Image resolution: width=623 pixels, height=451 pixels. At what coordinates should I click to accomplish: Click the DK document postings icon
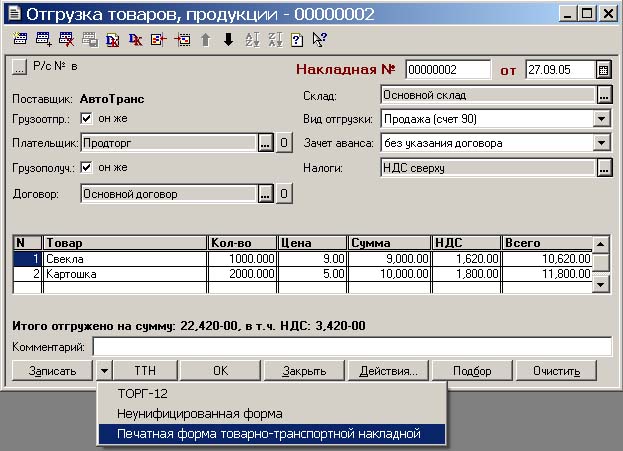tap(113, 40)
